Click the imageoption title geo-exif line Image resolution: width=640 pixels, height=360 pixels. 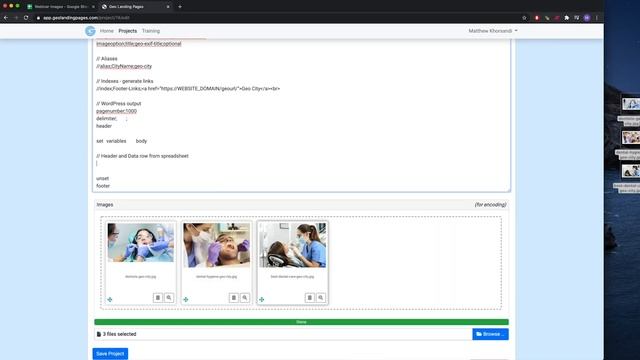tap(139, 44)
